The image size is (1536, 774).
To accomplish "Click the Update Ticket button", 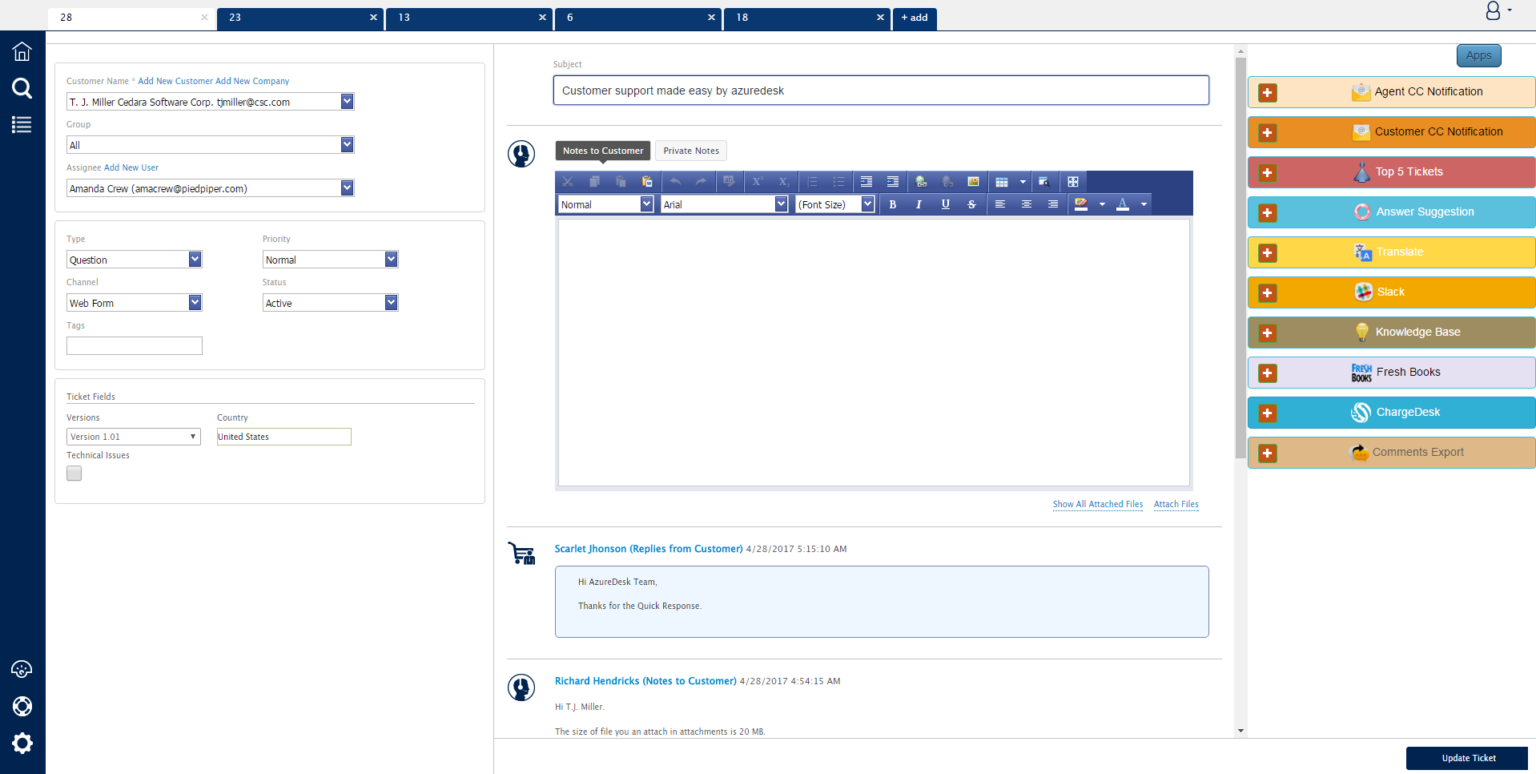I will (1466, 758).
